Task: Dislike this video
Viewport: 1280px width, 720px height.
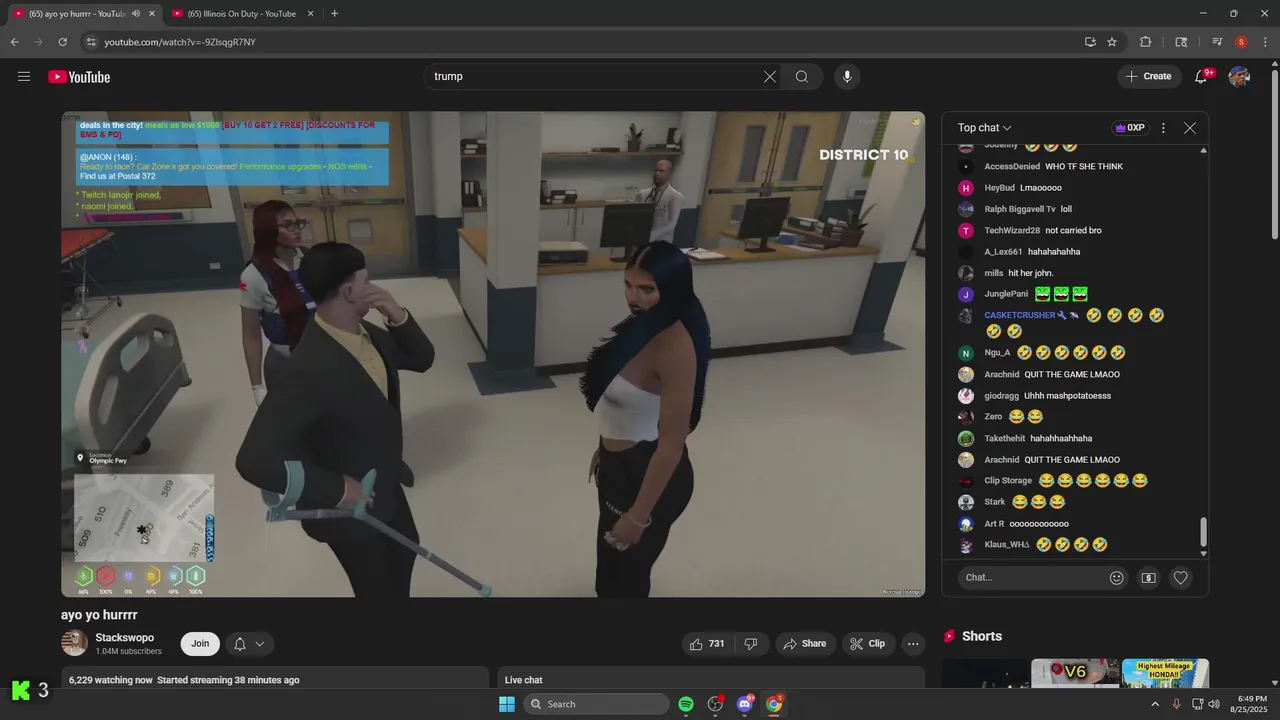Action: click(751, 644)
